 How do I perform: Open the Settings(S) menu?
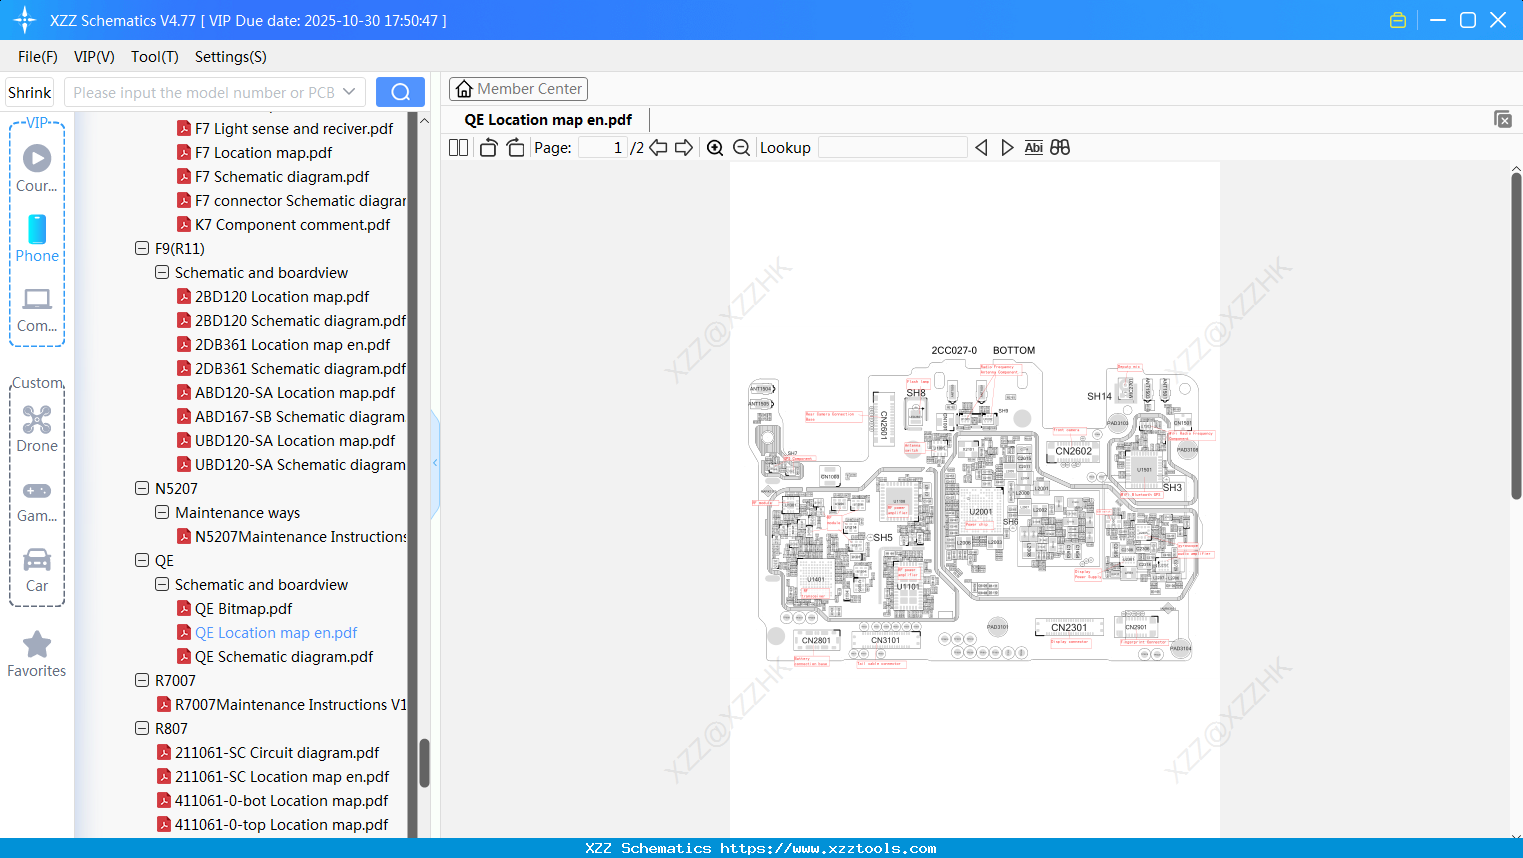pos(231,57)
